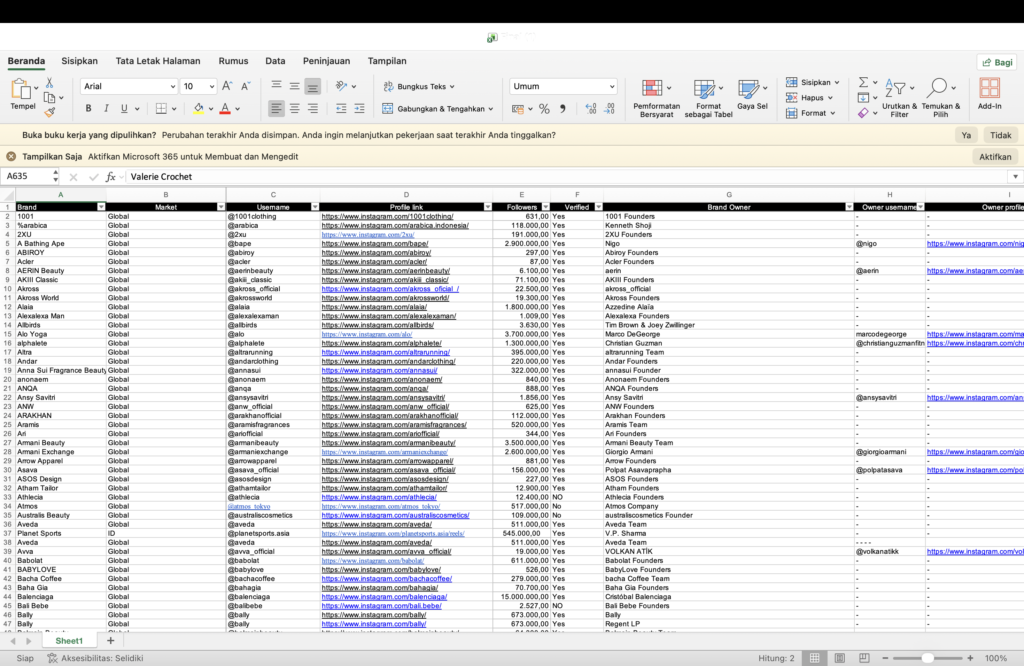Click the comma style icon
1024x666 pixels.
click(x=562, y=109)
